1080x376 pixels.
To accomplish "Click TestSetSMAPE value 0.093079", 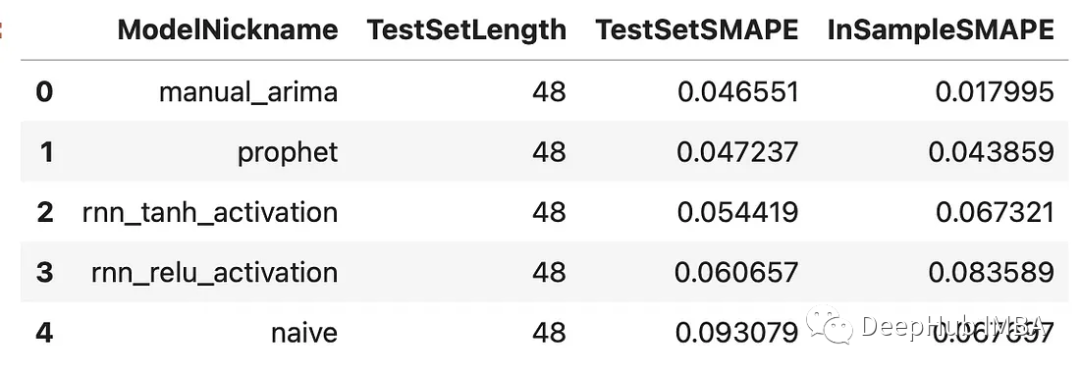I will [736, 333].
